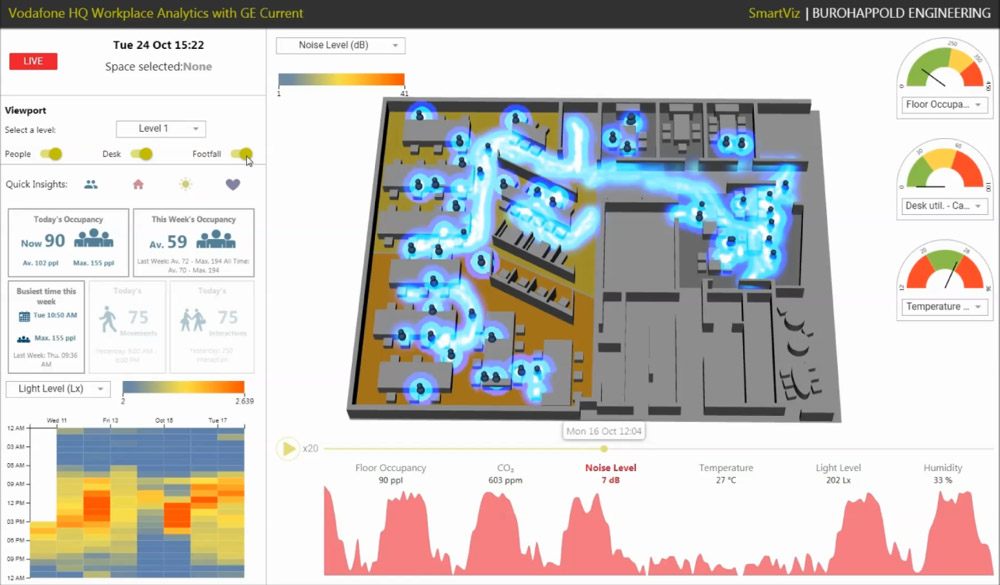Expand the Light Level (Lx) dropdown
This screenshot has width=1000, height=585.
click(x=58, y=389)
